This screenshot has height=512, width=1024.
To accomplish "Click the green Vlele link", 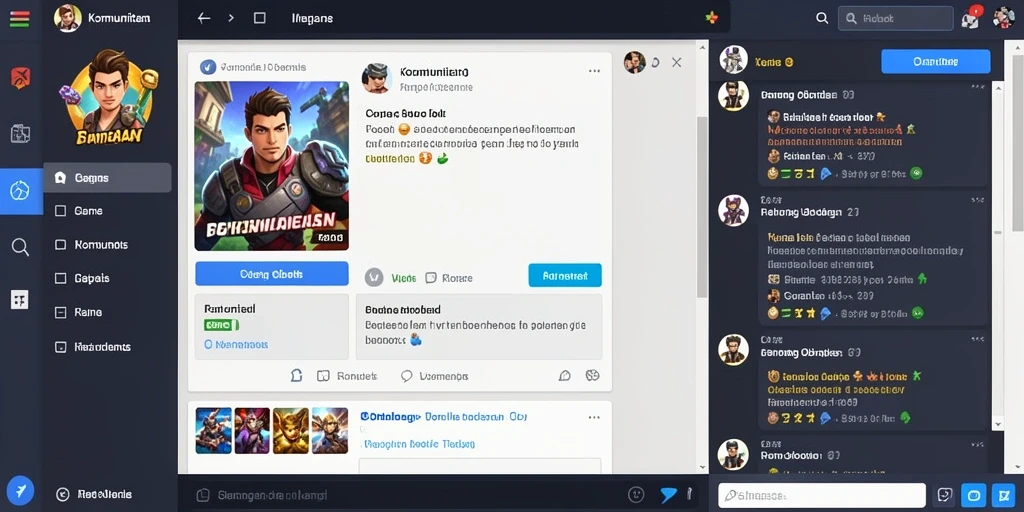I will [x=404, y=278].
